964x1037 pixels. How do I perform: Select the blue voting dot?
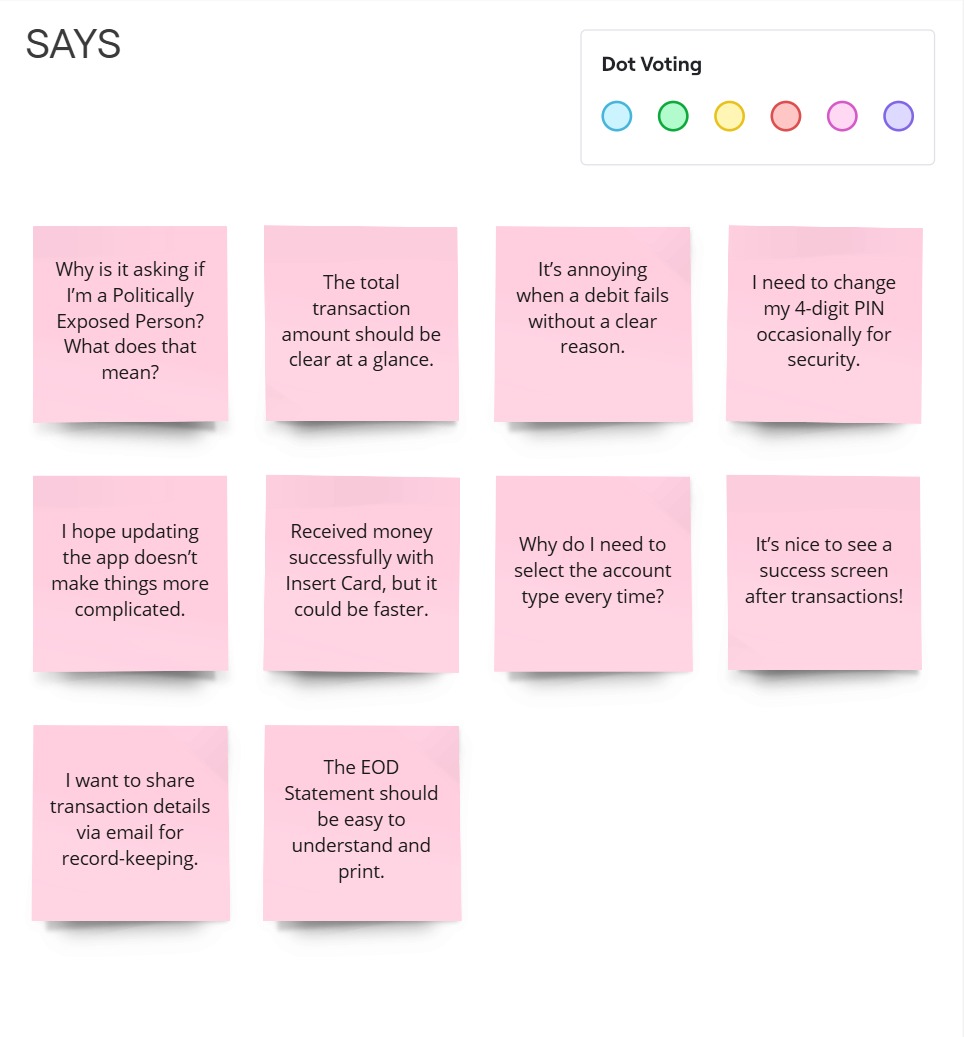(616, 116)
